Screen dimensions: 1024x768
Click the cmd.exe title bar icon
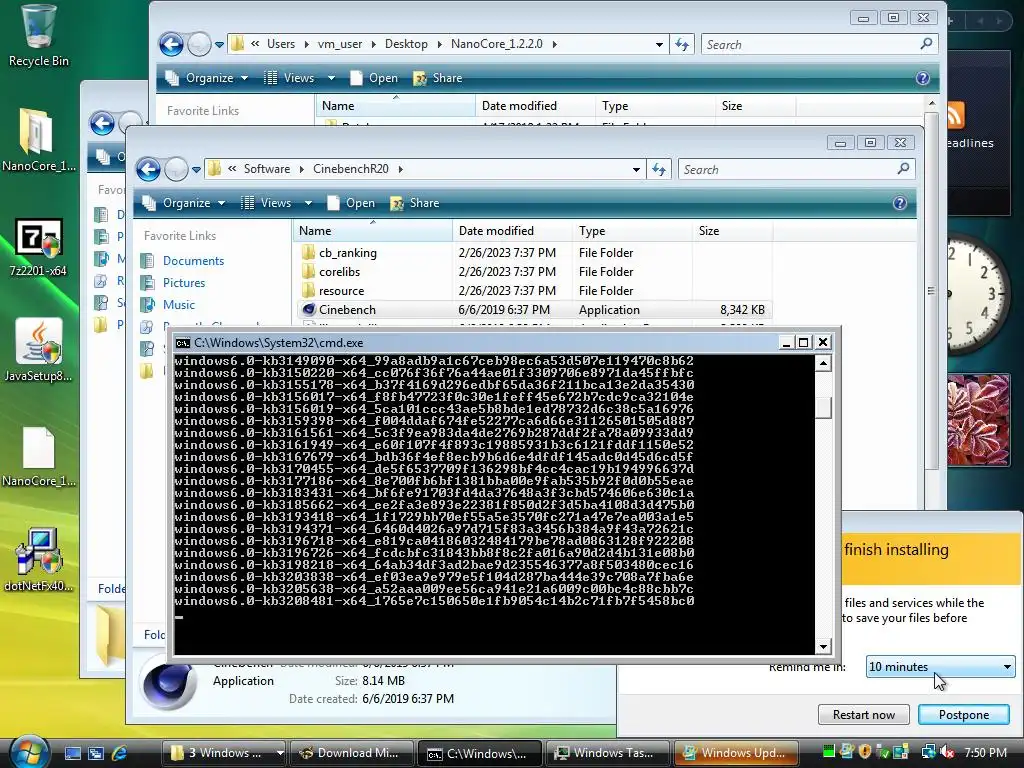click(182, 343)
